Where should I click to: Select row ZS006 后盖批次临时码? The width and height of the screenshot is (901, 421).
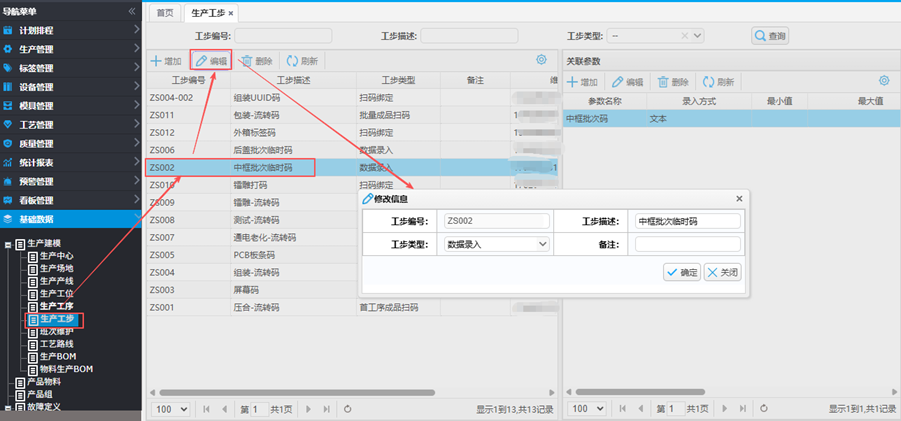coord(352,150)
